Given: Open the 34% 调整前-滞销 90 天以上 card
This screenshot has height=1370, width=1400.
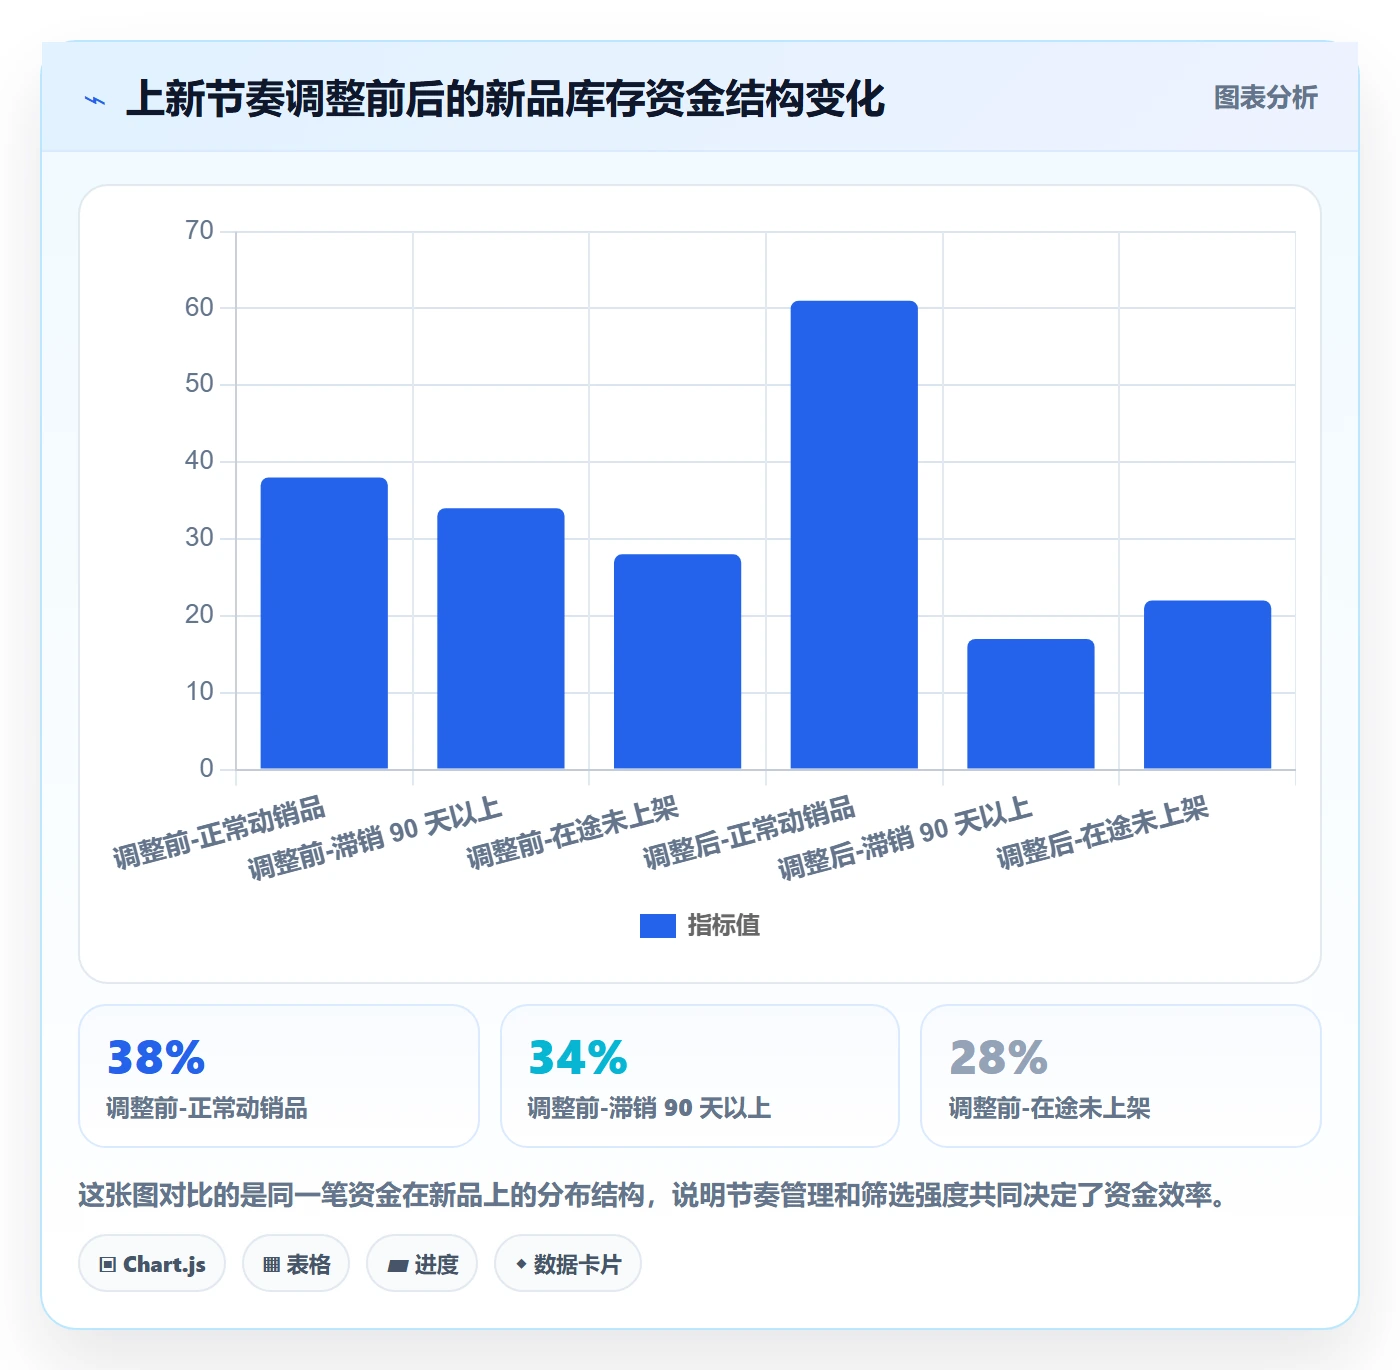Looking at the screenshot, I should coord(700,1076).
